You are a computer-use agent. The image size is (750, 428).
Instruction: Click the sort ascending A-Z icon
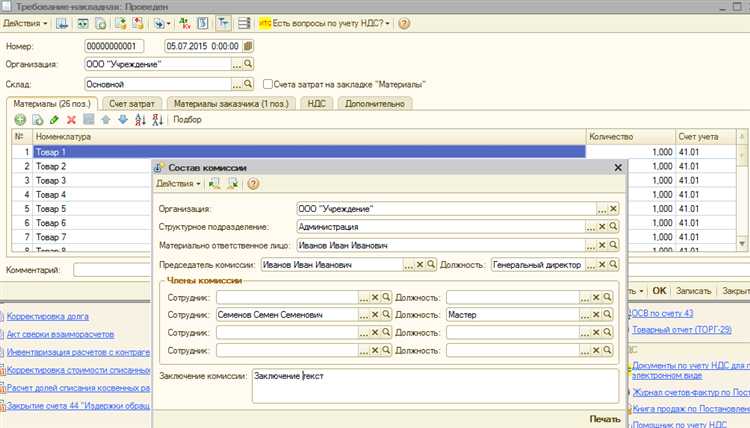tap(141, 120)
